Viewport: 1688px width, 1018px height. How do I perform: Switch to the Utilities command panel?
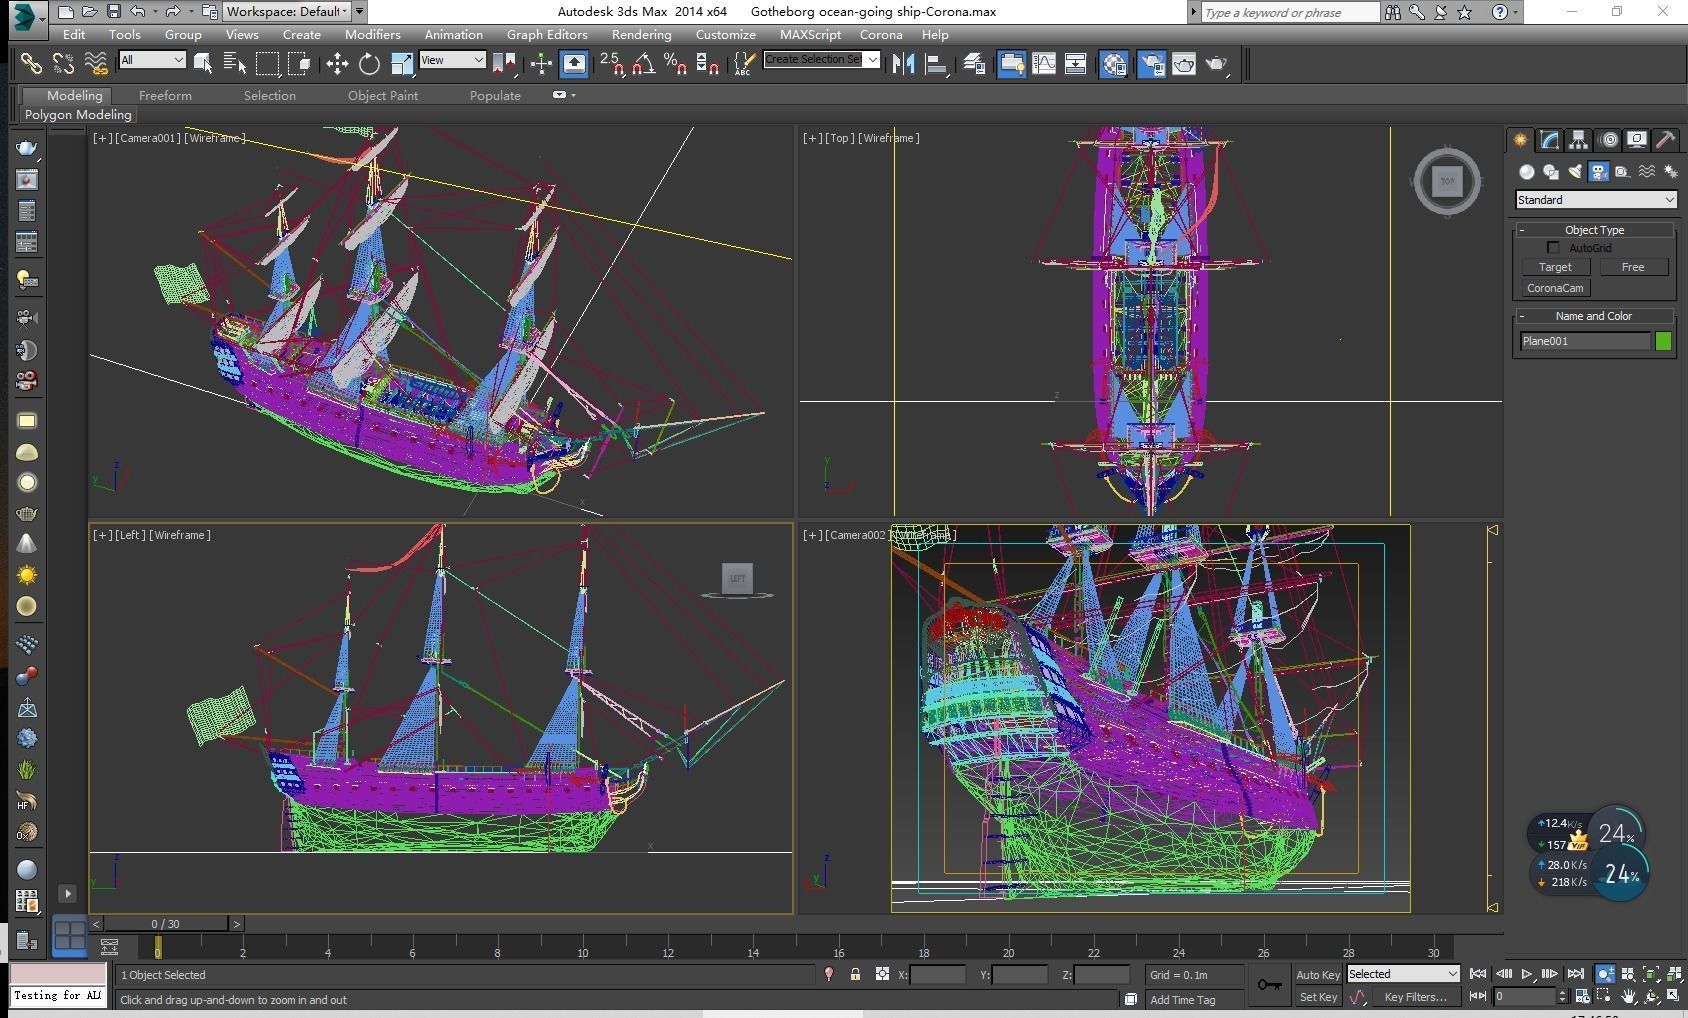[x=1665, y=140]
